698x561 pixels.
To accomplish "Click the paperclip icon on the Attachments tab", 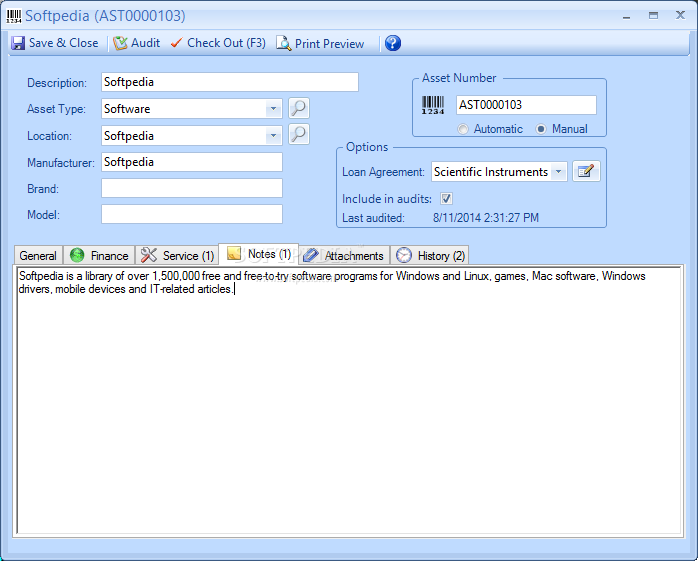I will (x=311, y=255).
